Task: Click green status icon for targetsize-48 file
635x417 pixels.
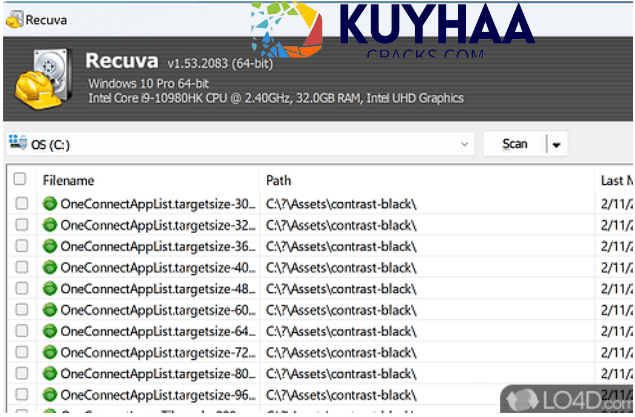Action: [x=50, y=288]
